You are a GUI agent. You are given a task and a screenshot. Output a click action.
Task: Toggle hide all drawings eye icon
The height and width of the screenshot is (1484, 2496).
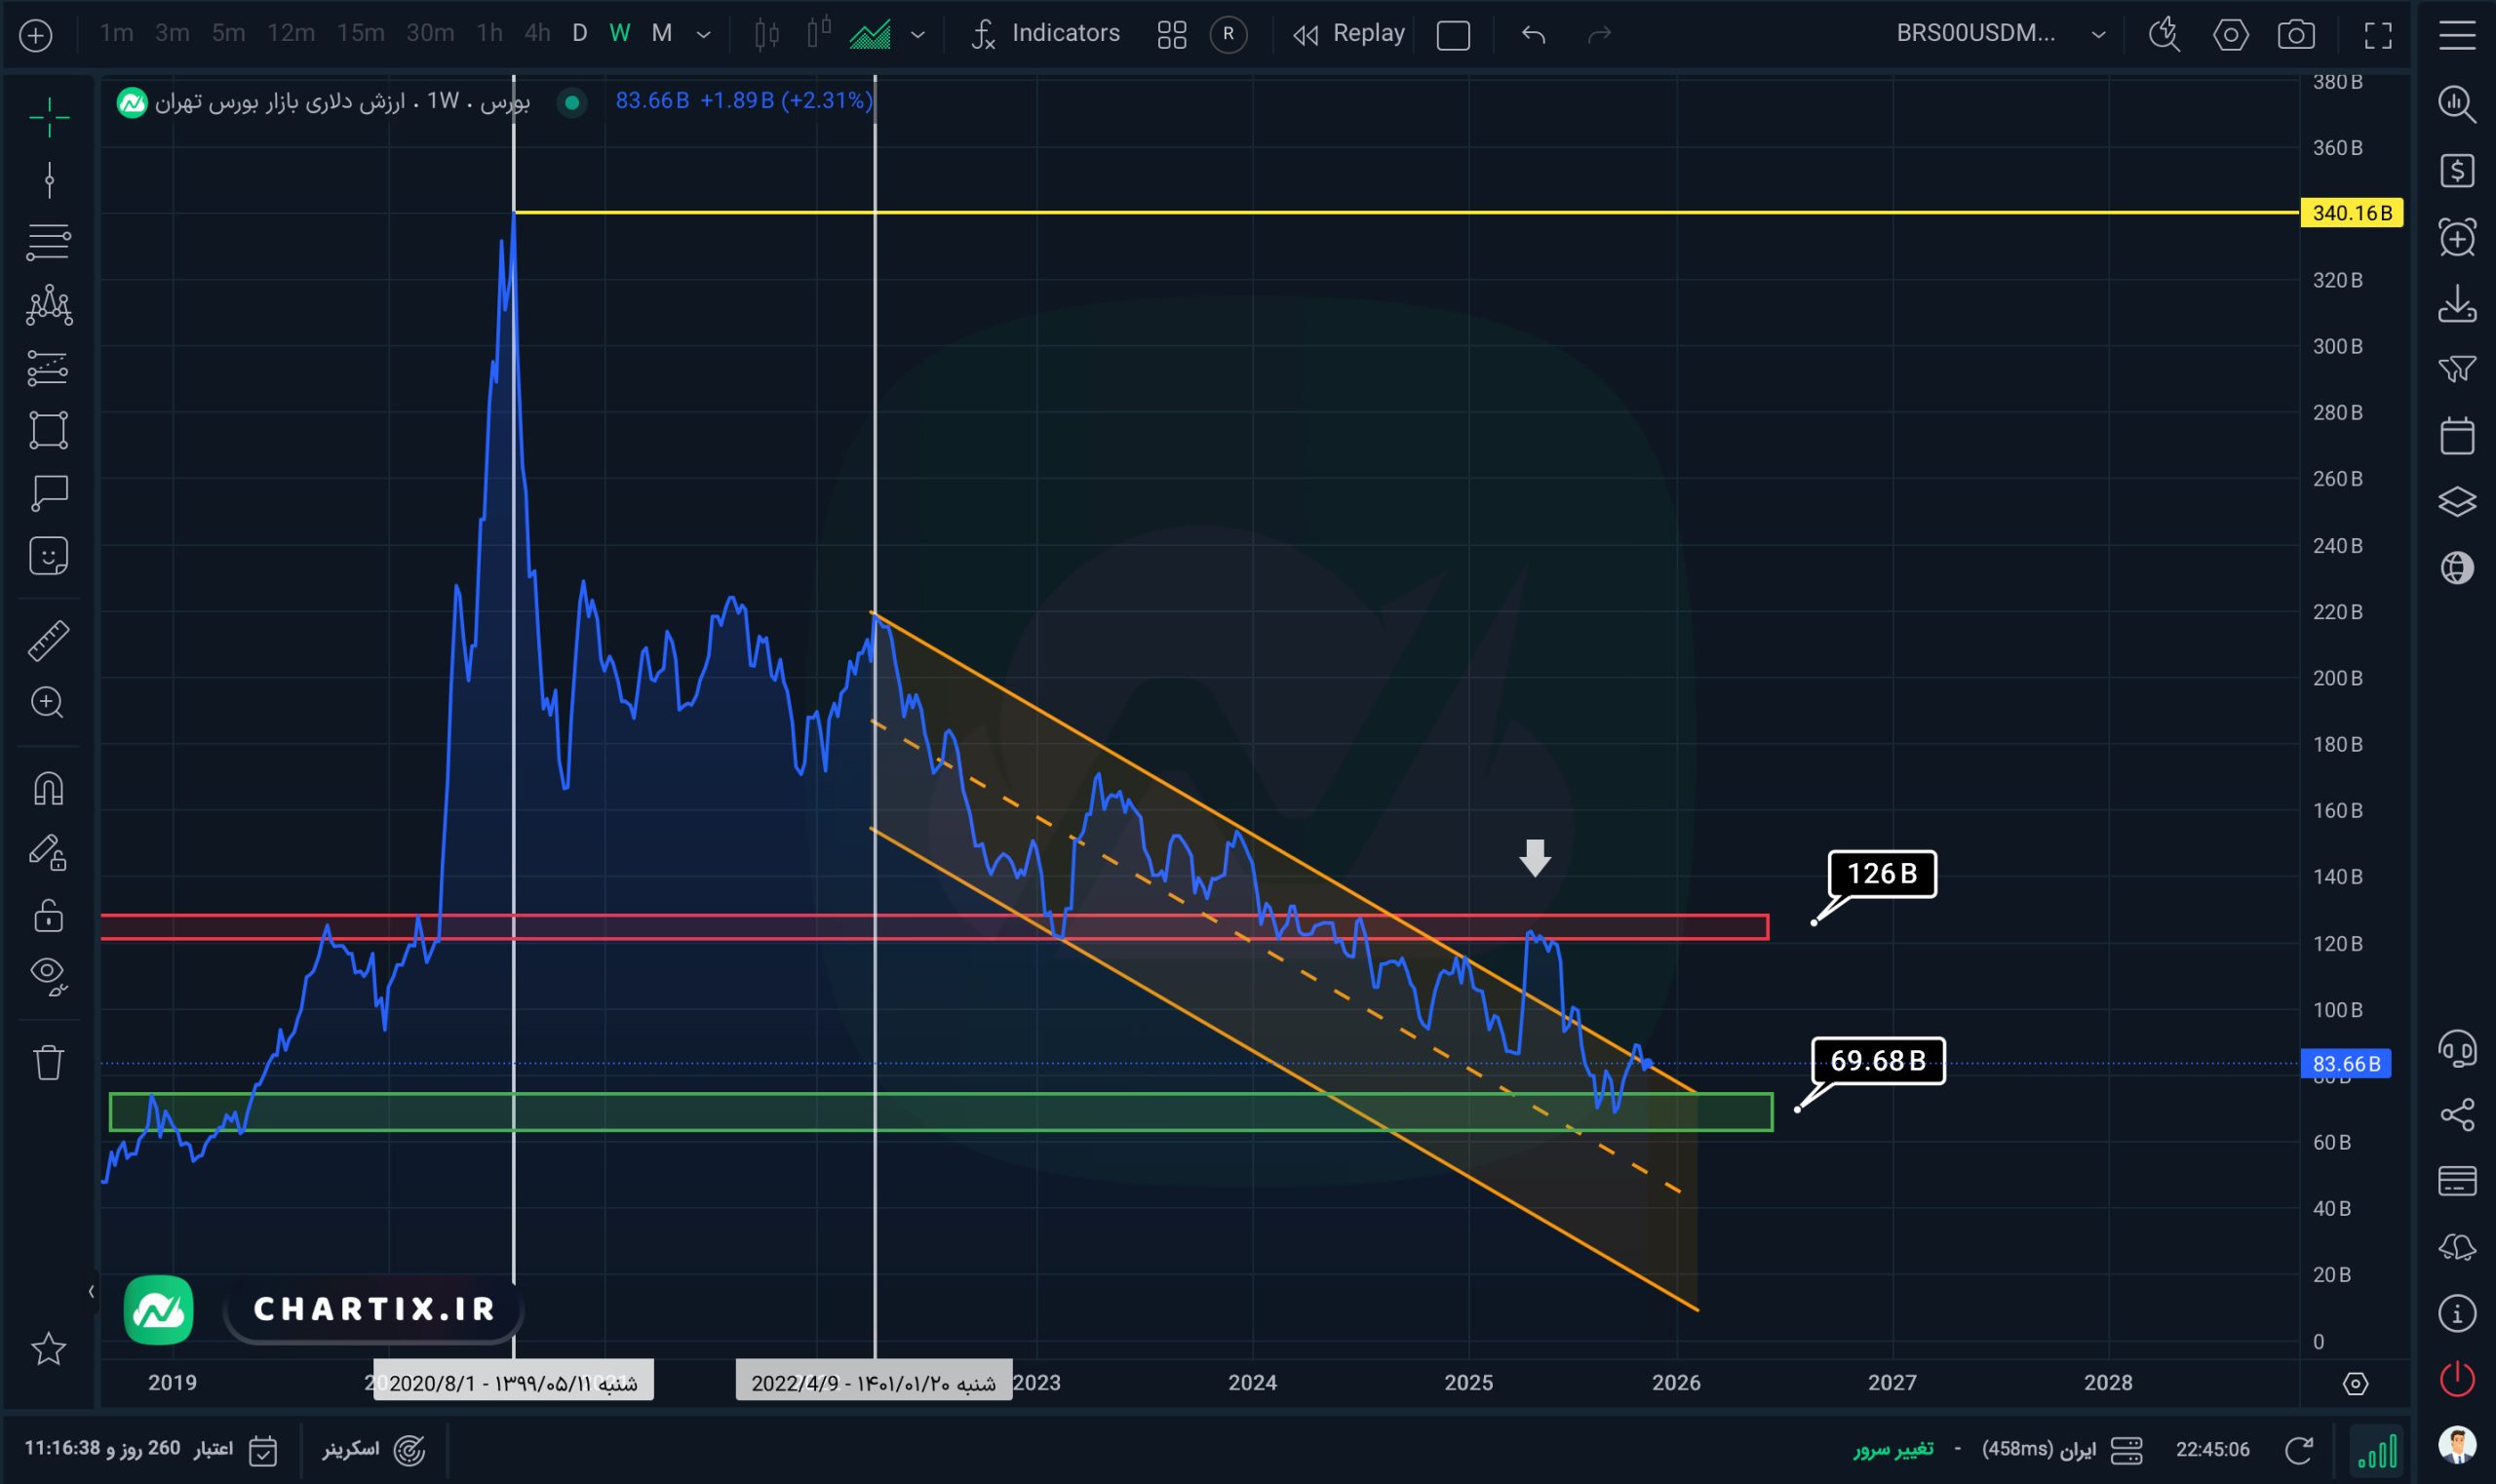pos(48,973)
